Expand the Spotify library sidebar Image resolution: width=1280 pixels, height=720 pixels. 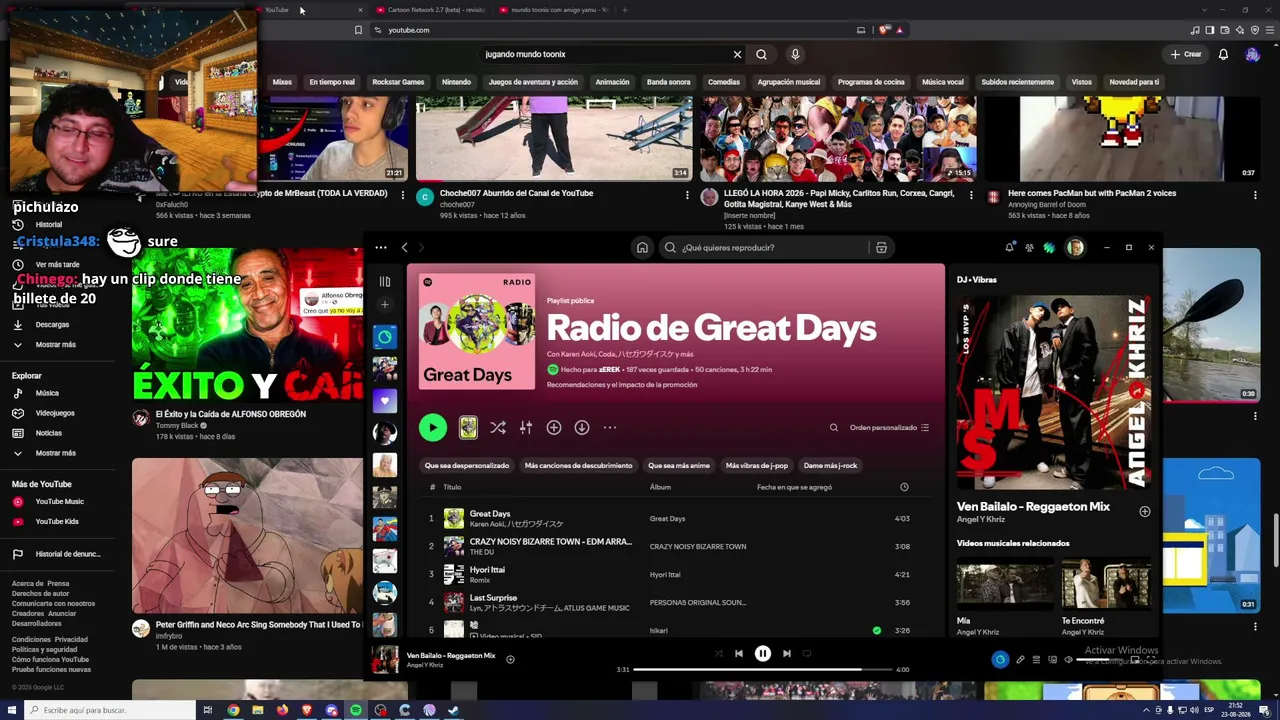tap(385, 282)
